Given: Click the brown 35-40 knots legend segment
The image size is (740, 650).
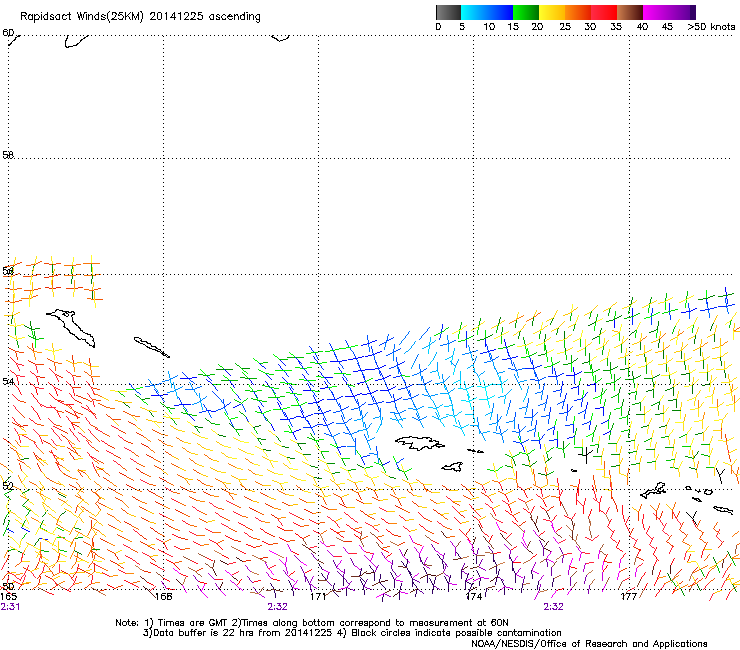Looking at the screenshot, I should pyautogui.click(x=630, y=12).
